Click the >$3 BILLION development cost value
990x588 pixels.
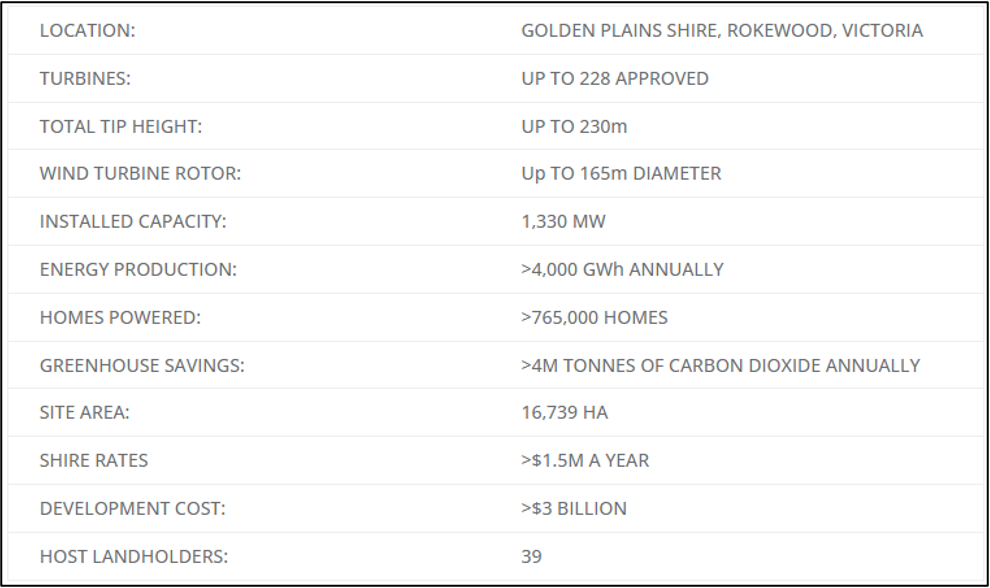click(574, 508)
